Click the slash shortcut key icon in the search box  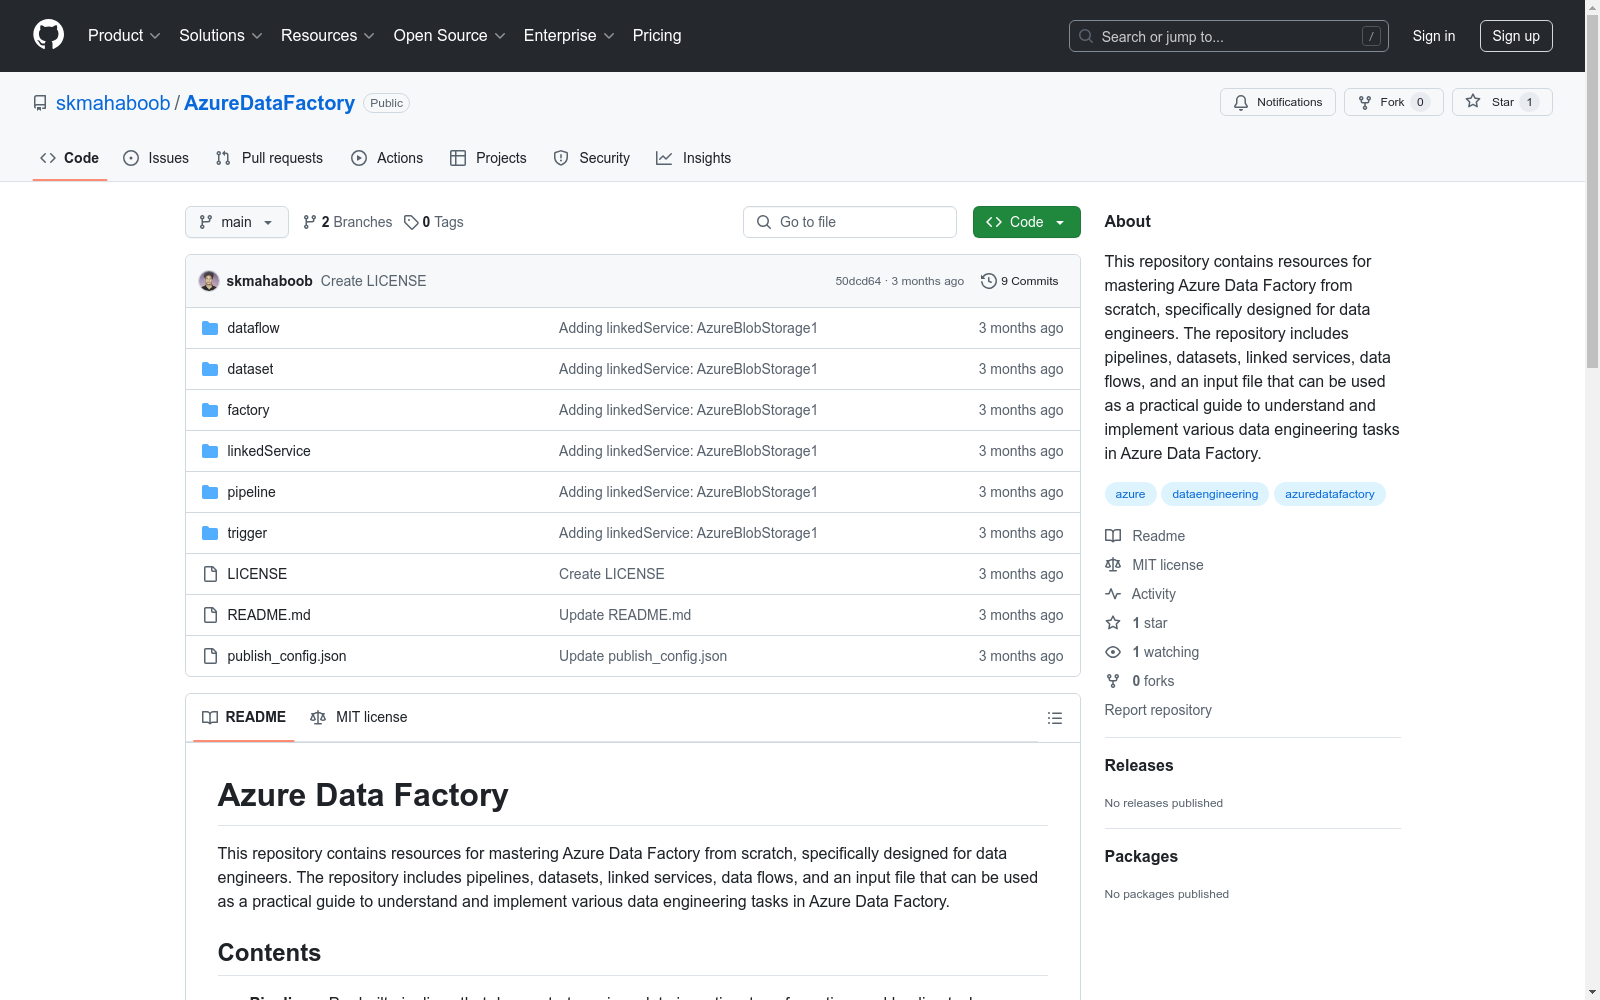tap(1371, 36)
